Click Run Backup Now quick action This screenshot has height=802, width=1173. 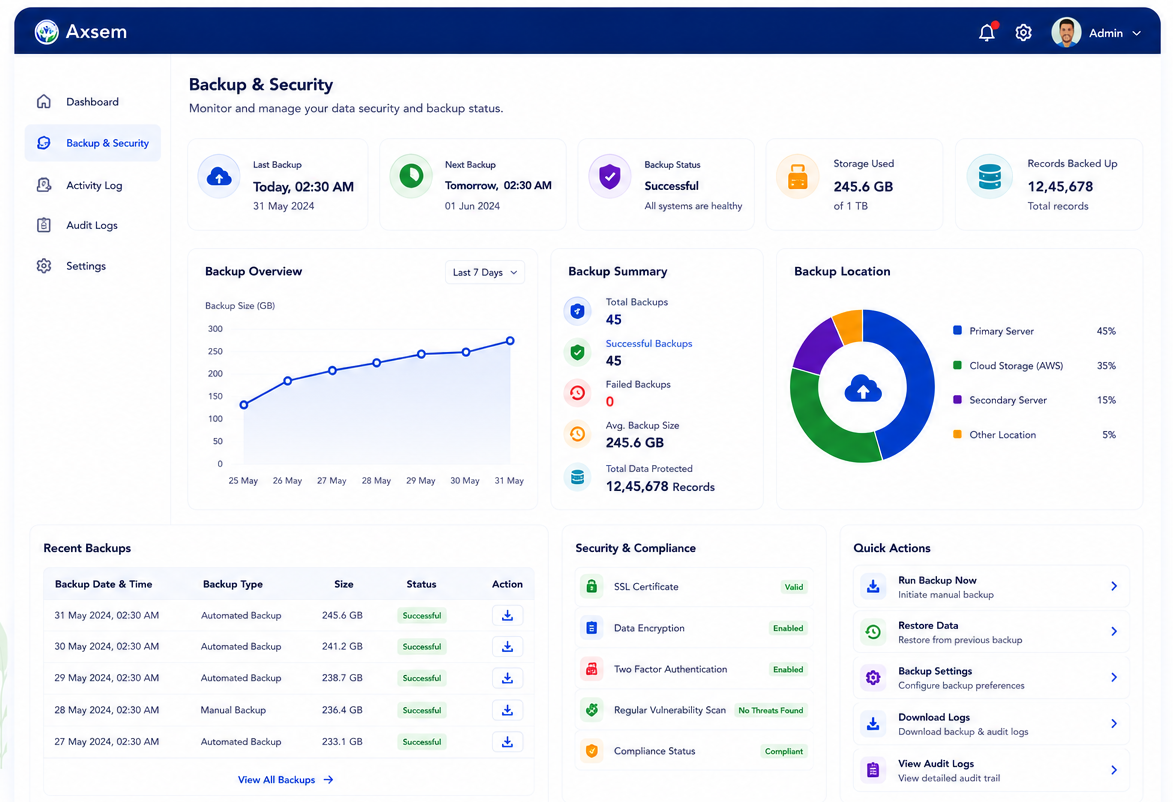click(x=990, y=587)
